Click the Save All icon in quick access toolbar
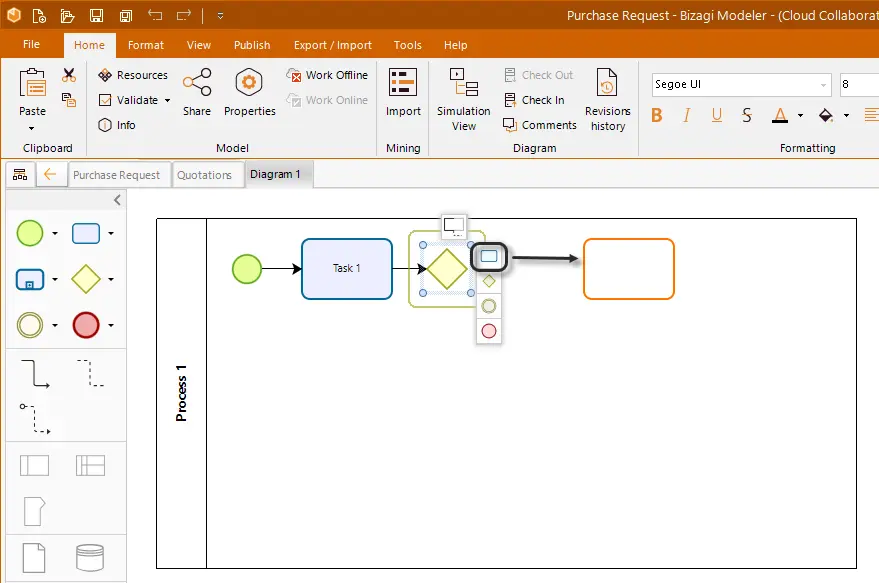The height and width of the screenshot is (583, 879). click(x=126, y=16)
